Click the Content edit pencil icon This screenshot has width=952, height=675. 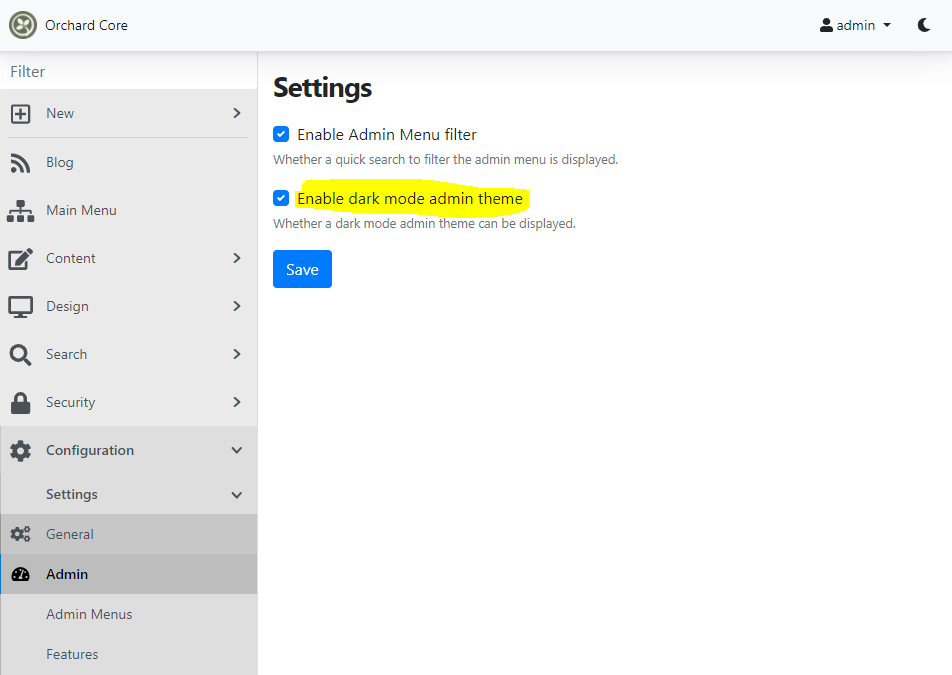point(20,259)
